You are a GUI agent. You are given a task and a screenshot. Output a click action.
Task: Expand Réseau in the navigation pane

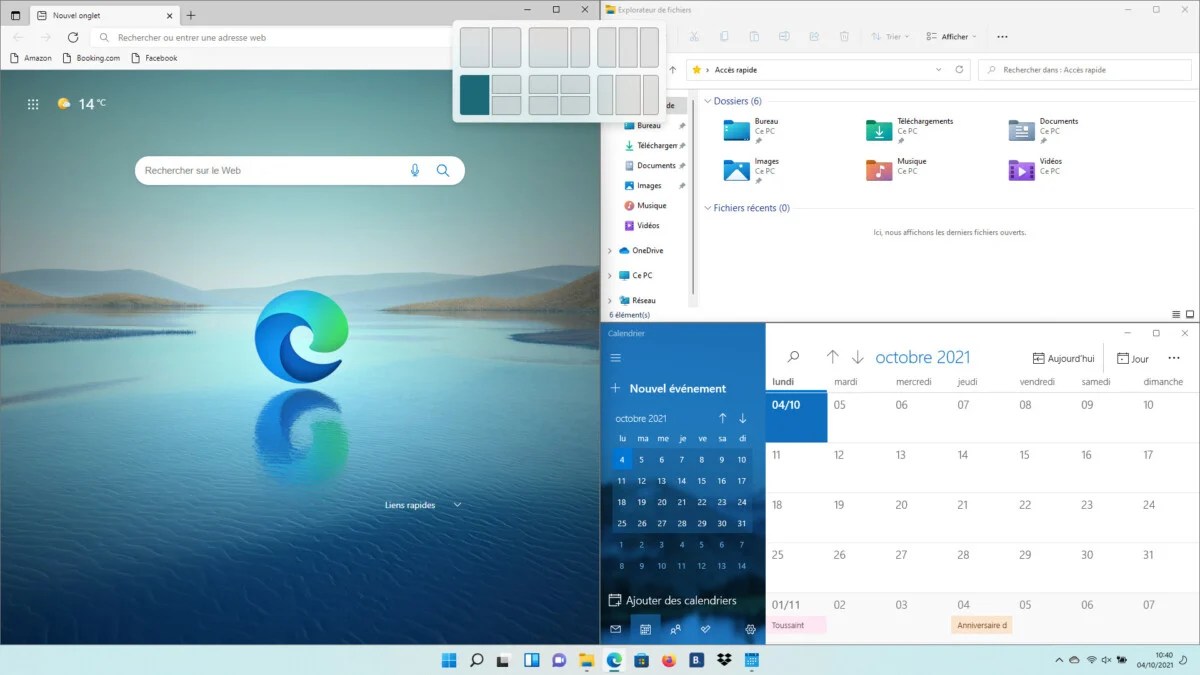click(x=610, y=300)
